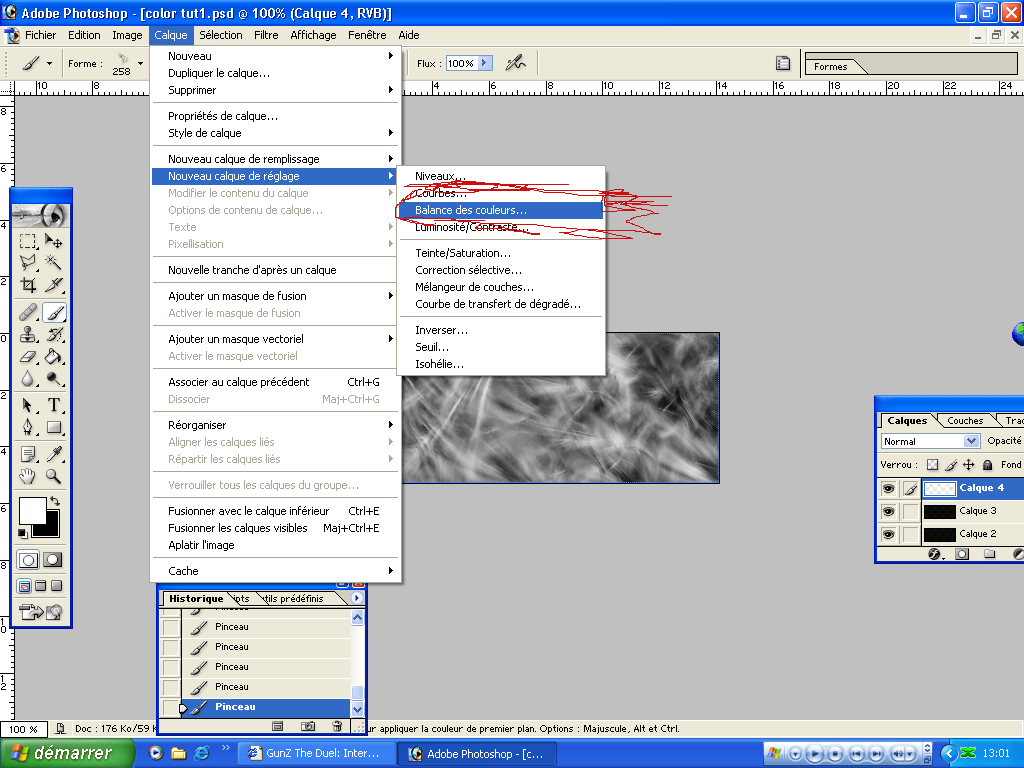Screen dimensions: 1024x768
Task: Toggle visibility of Calque 2 layer
Action: [888, 534]
